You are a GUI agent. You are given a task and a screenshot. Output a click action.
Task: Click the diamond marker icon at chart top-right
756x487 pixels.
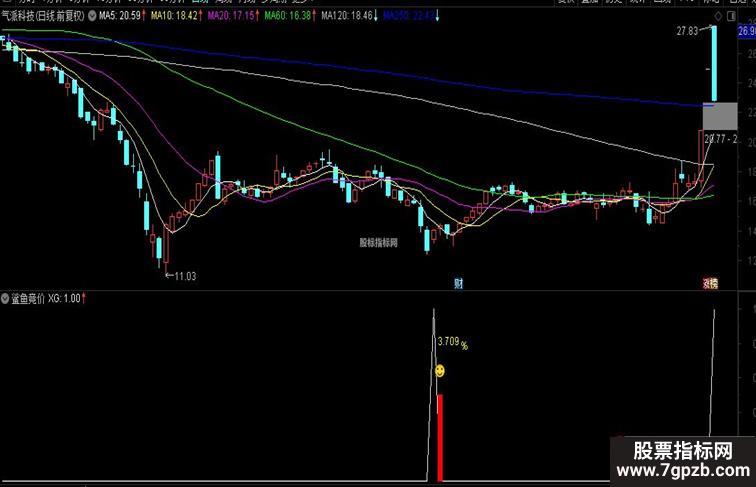pyautogui.click(x=718, y=16)
